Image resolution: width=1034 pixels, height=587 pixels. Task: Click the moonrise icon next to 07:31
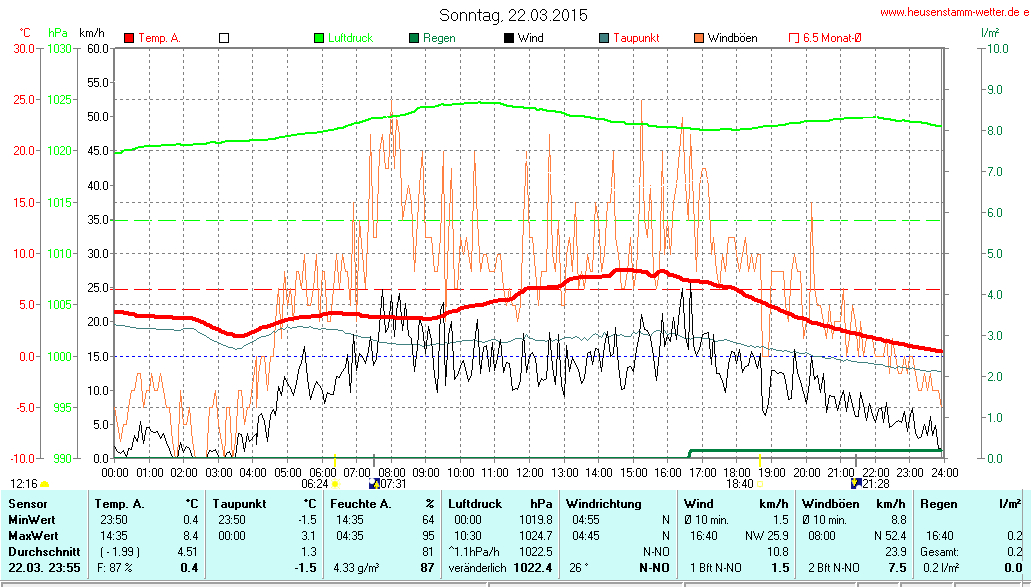coord(375,483)
